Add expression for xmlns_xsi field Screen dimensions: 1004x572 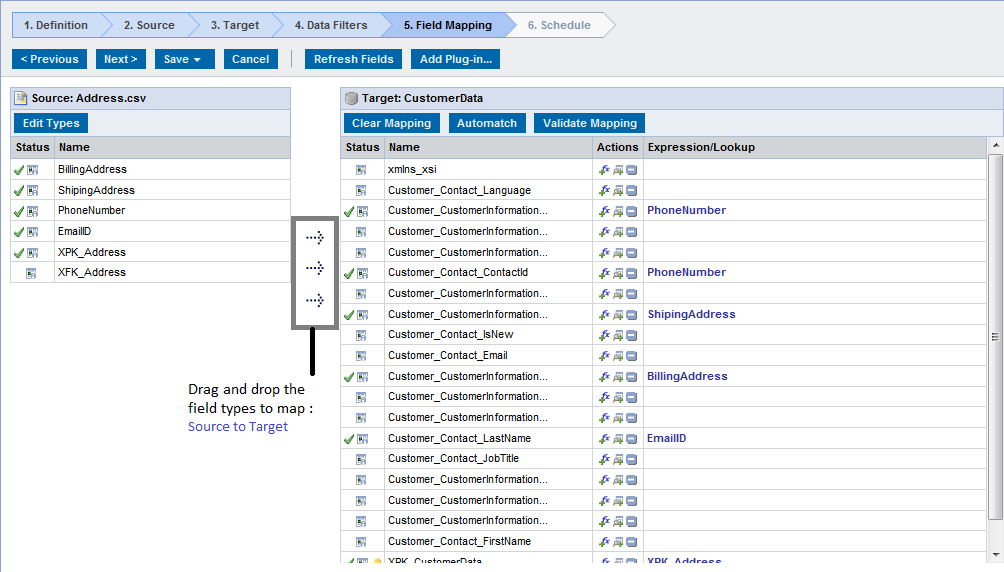coord(604,170)
